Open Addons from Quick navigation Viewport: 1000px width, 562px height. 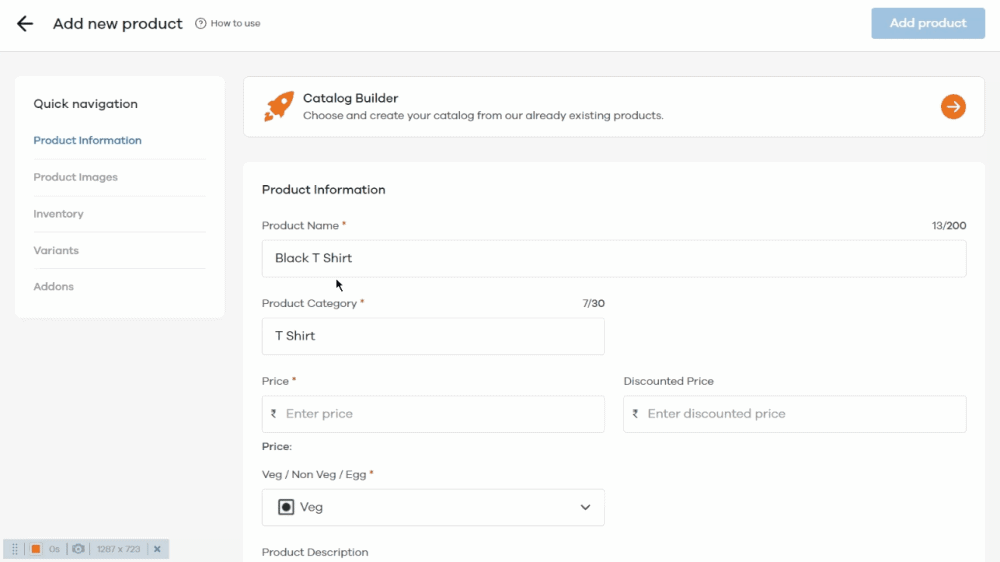point(54,287)
